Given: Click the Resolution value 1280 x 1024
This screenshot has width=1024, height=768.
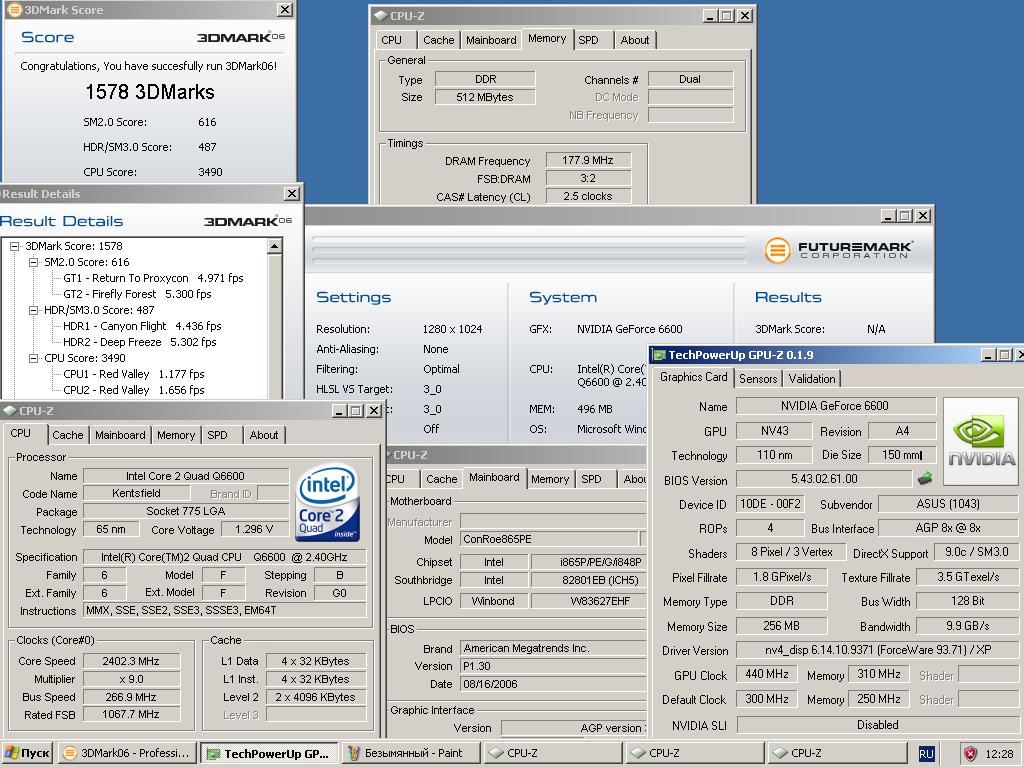Looking at the screenshot, I should pyautogui.click(x=453, y=329).
